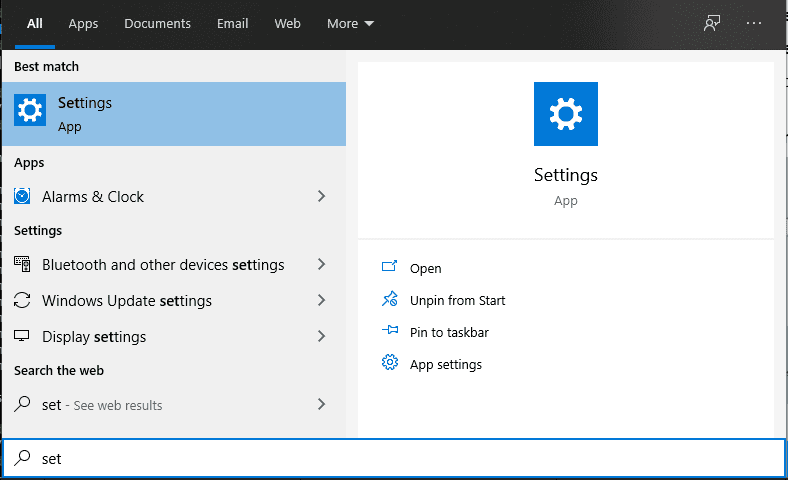Screen dimensions: 788x480
Task: Switch to the Email tab
Action: [x=233, y=24]
